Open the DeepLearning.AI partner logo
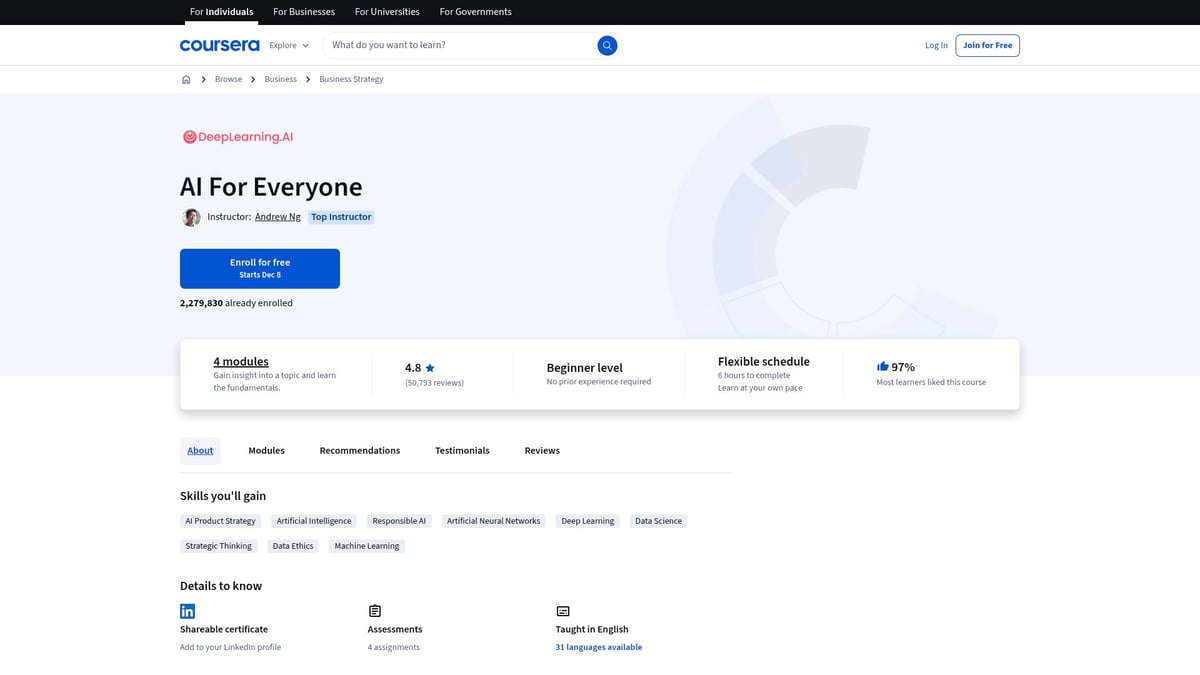This screenshot has height=675, width=1200. click(x=238, y=137)
